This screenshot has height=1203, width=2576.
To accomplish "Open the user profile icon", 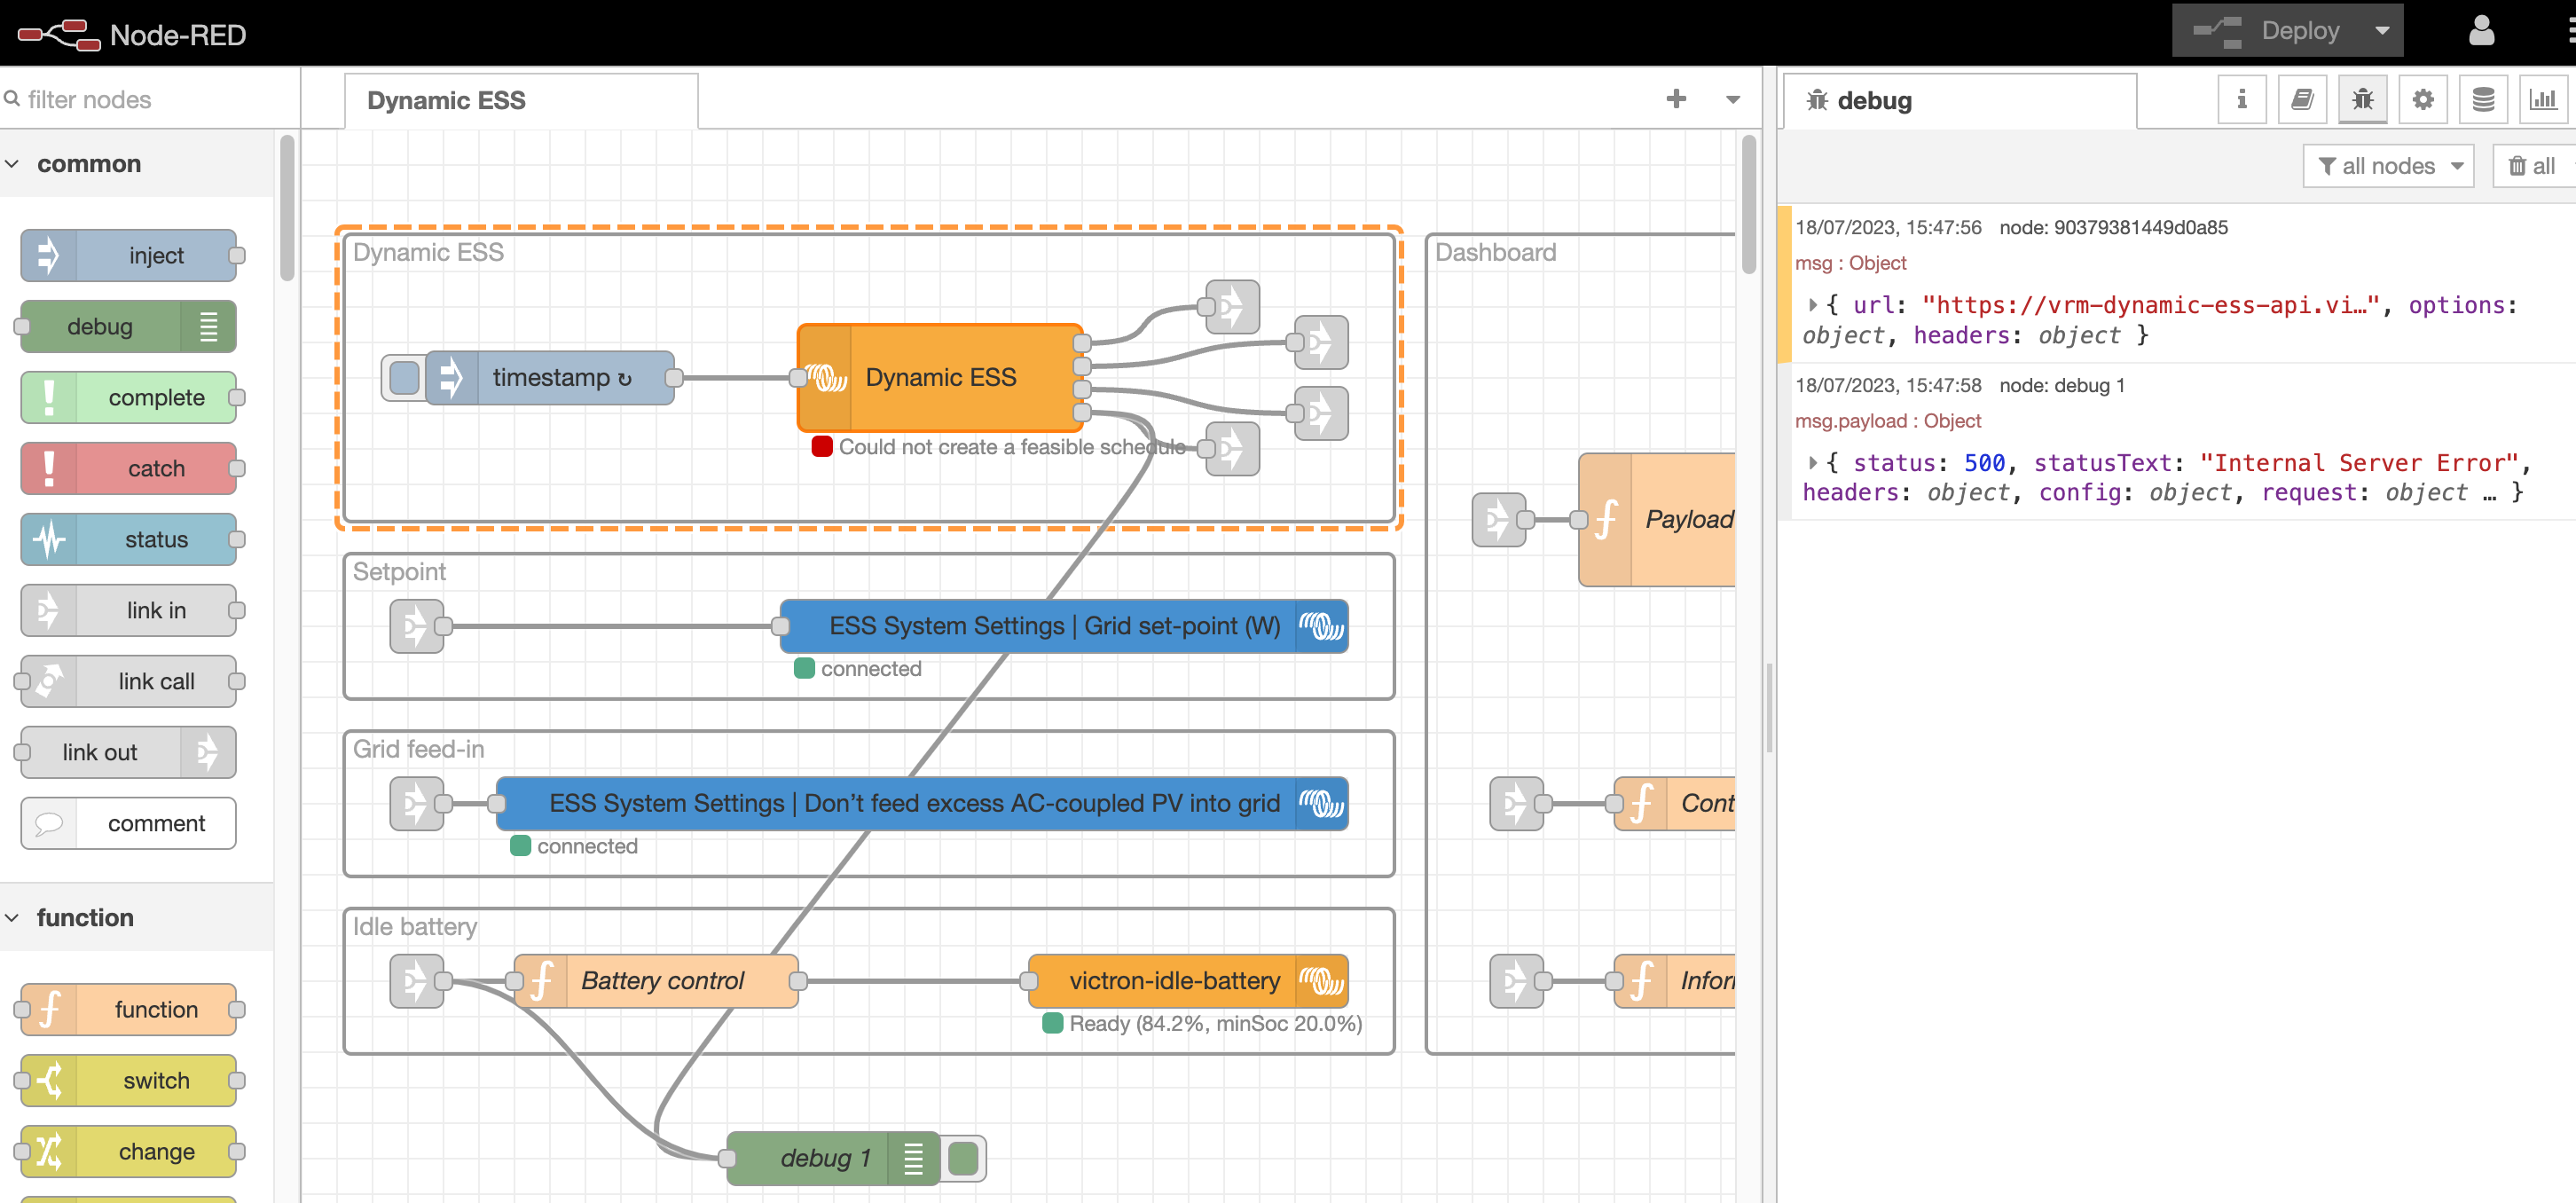I will [2481, 30].
